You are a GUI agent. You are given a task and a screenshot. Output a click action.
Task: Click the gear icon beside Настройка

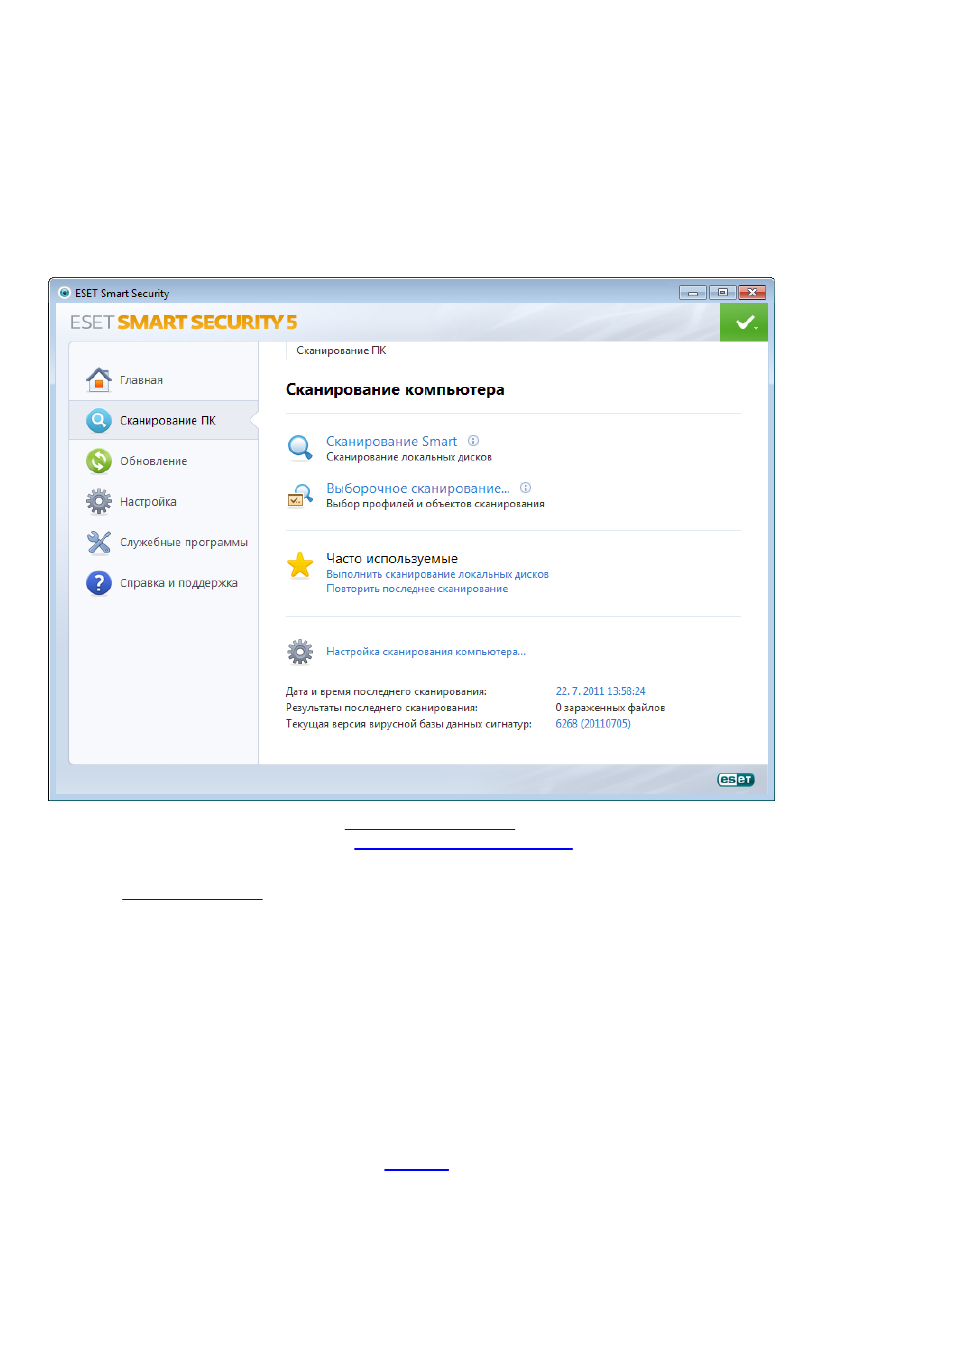(99, 502)
